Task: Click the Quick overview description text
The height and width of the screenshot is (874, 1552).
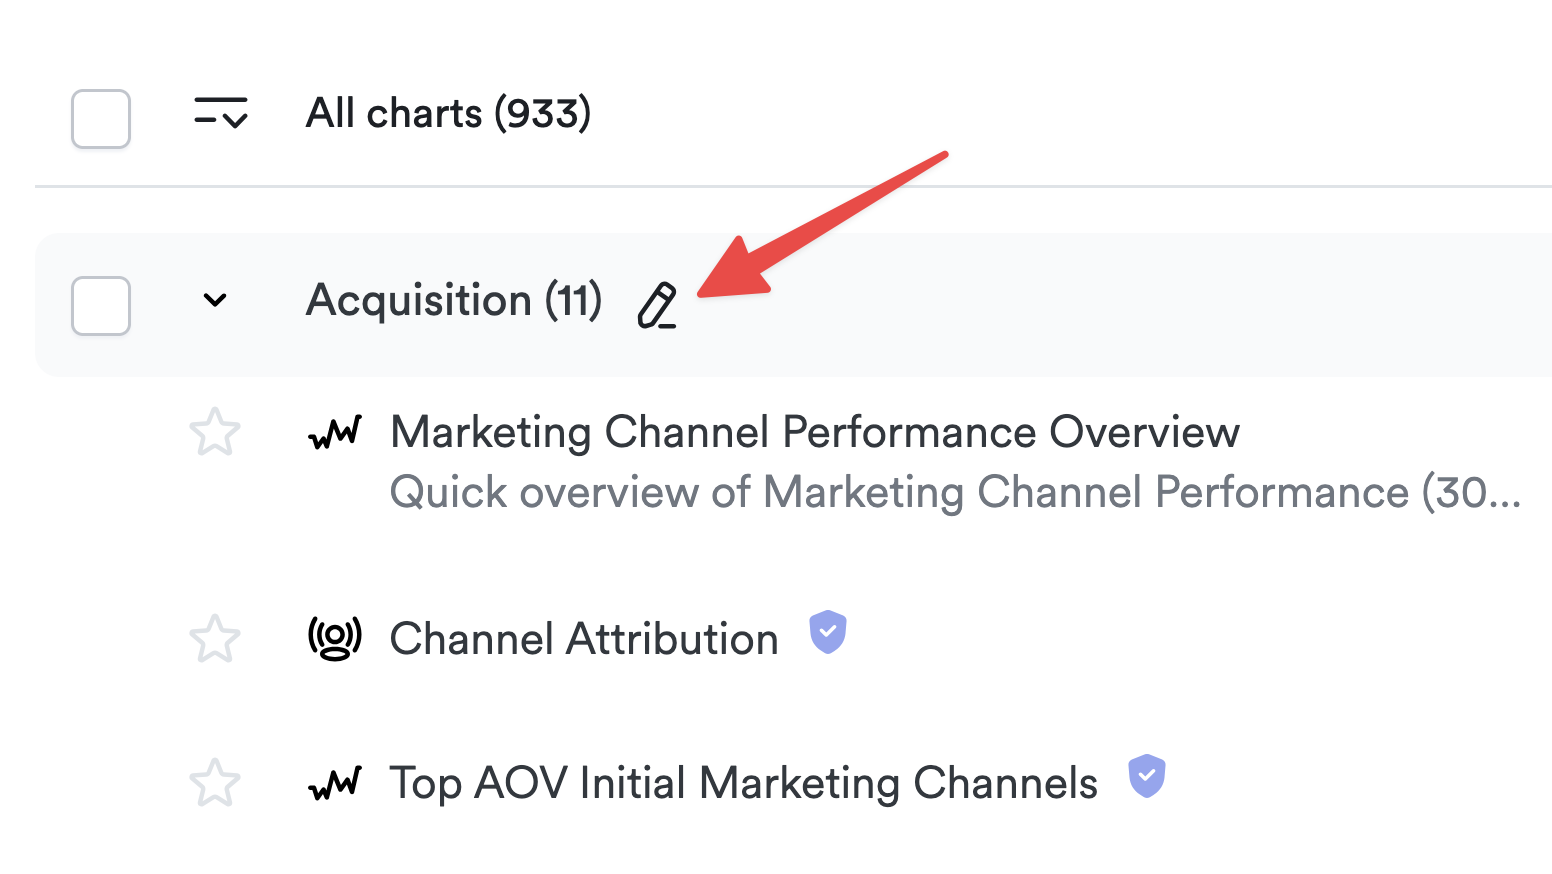Action: (954, 493)
